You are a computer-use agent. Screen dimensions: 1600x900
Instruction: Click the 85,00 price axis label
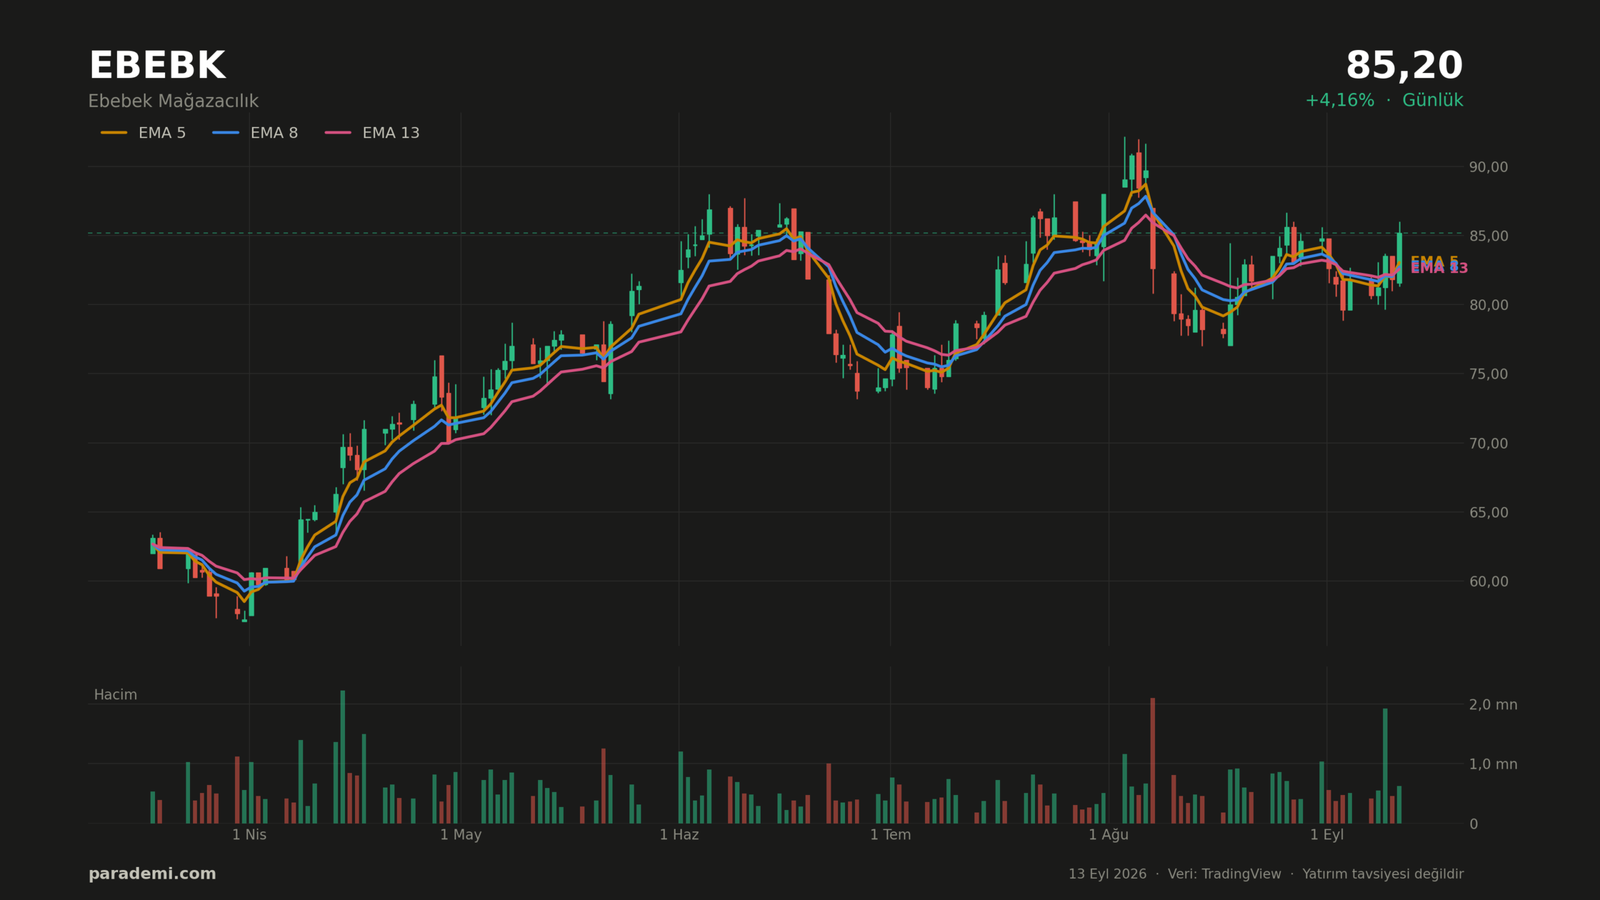click(x=1488, y=236)
